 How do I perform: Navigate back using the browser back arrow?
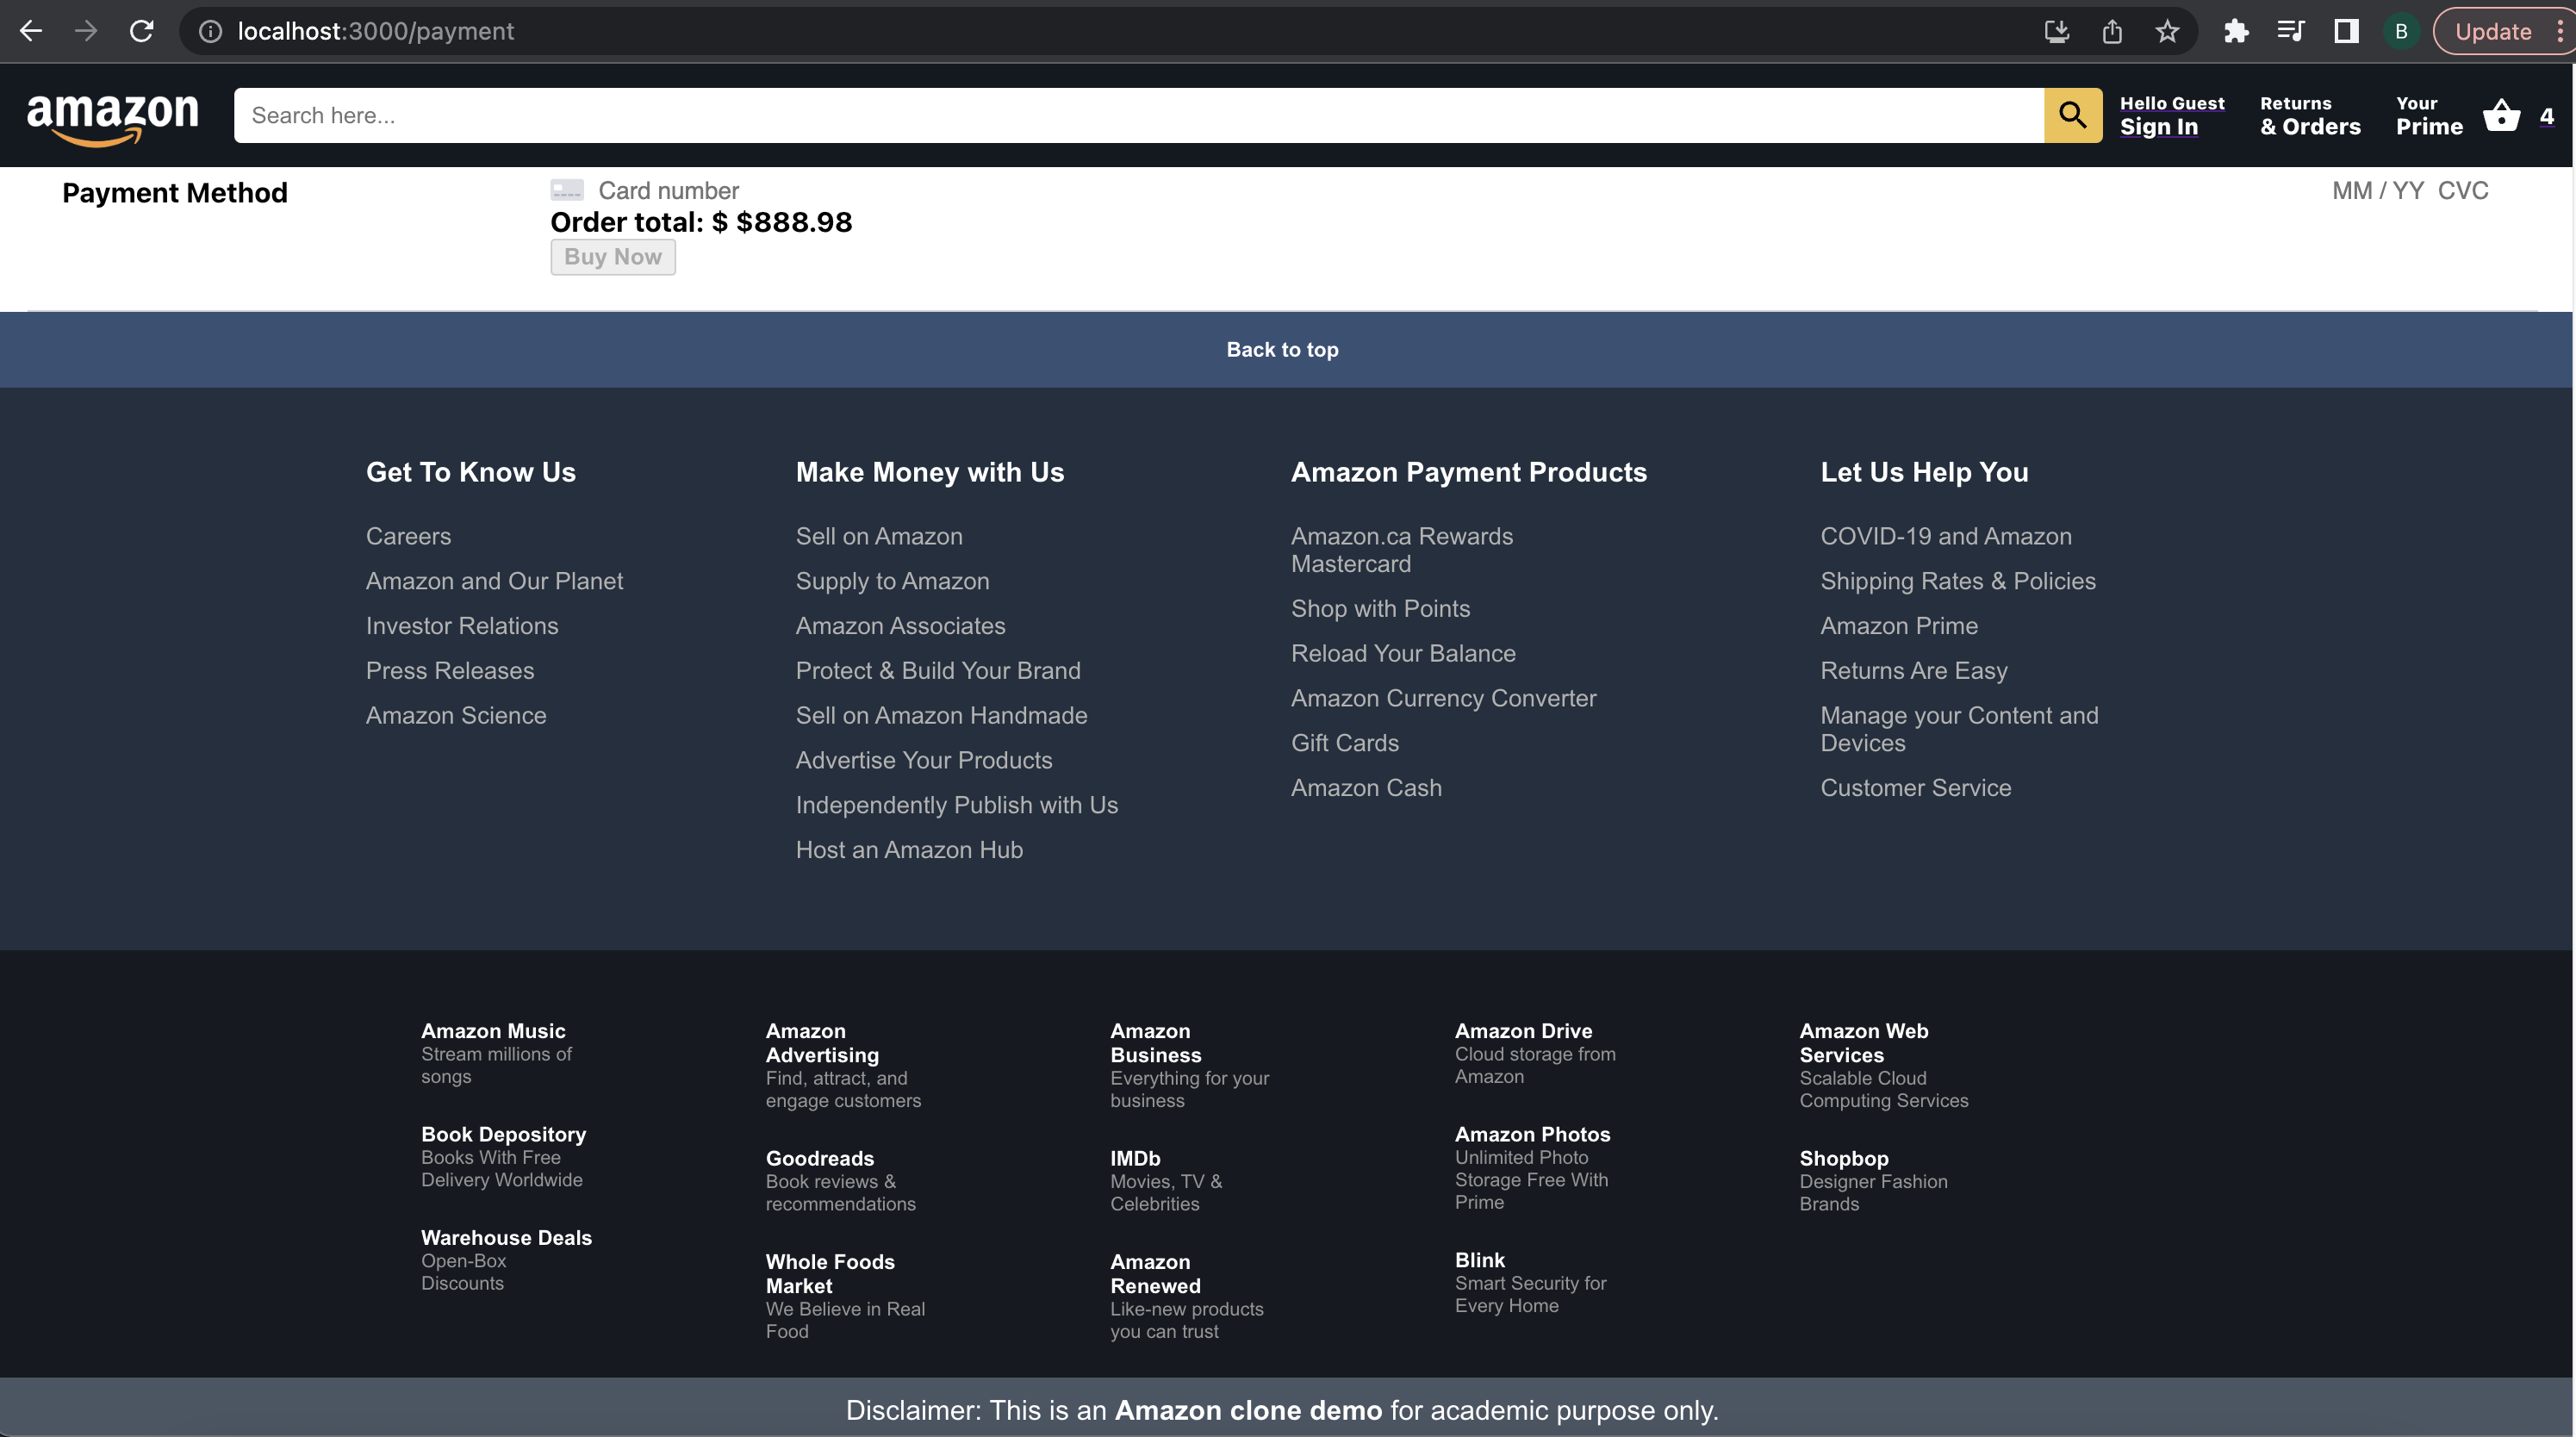click(x=31, y=31)
